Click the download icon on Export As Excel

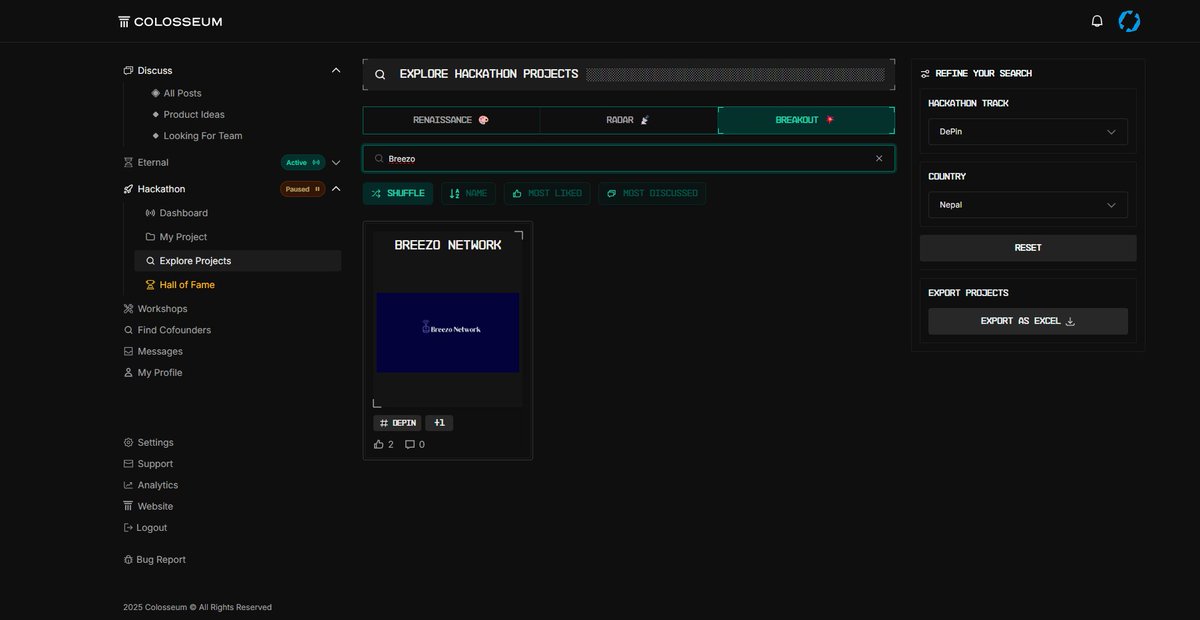1069,321
